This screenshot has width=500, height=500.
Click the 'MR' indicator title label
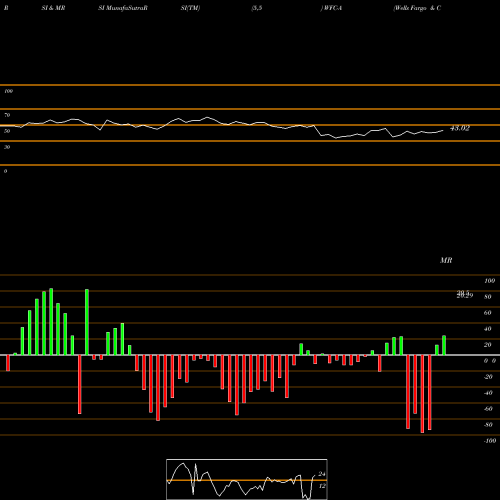[446, 260]
